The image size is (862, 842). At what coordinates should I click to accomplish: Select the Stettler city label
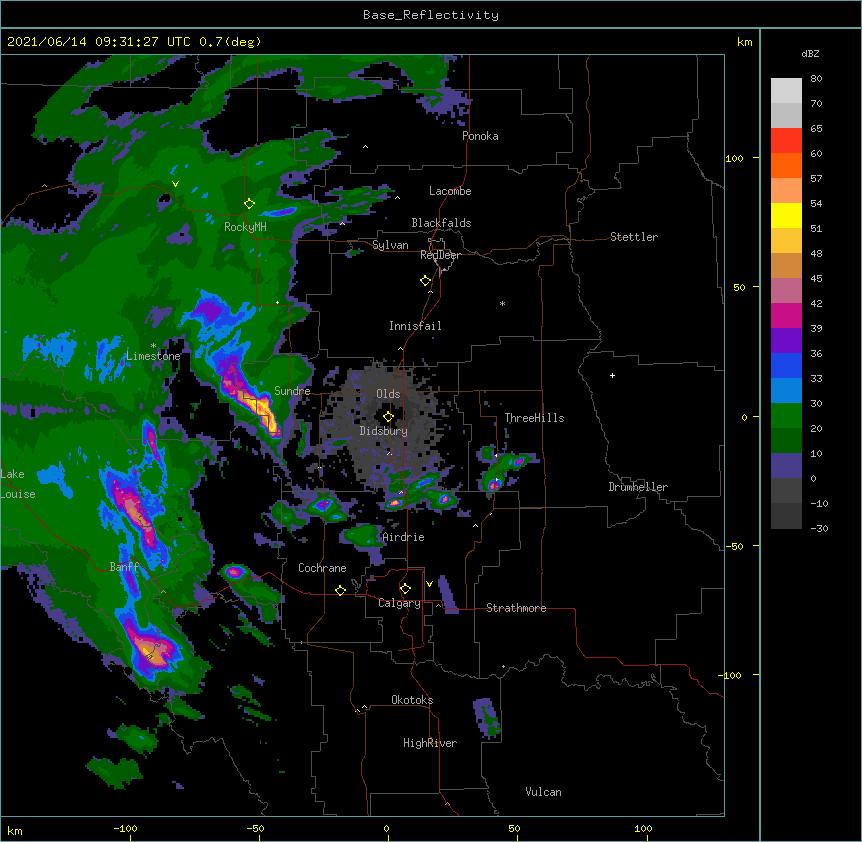click(634, 237)
